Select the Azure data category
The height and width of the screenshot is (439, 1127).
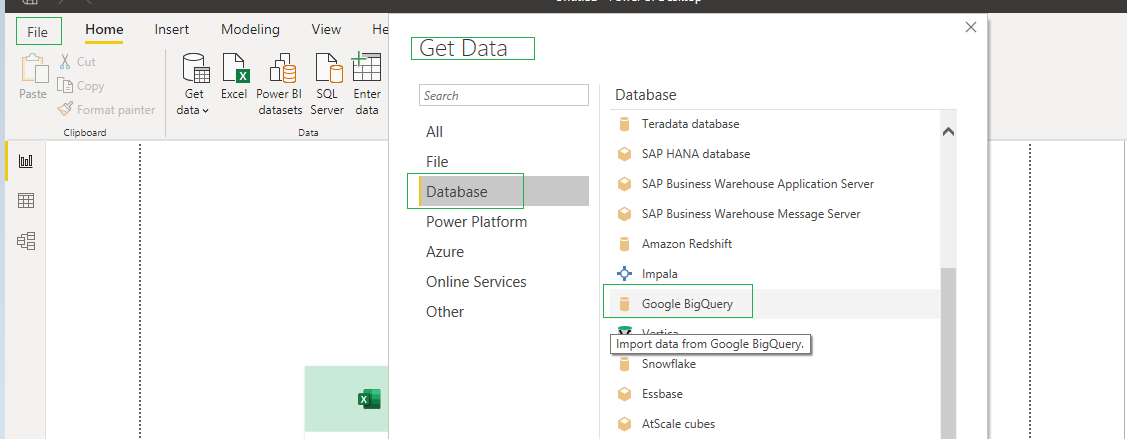pos(445,252)
